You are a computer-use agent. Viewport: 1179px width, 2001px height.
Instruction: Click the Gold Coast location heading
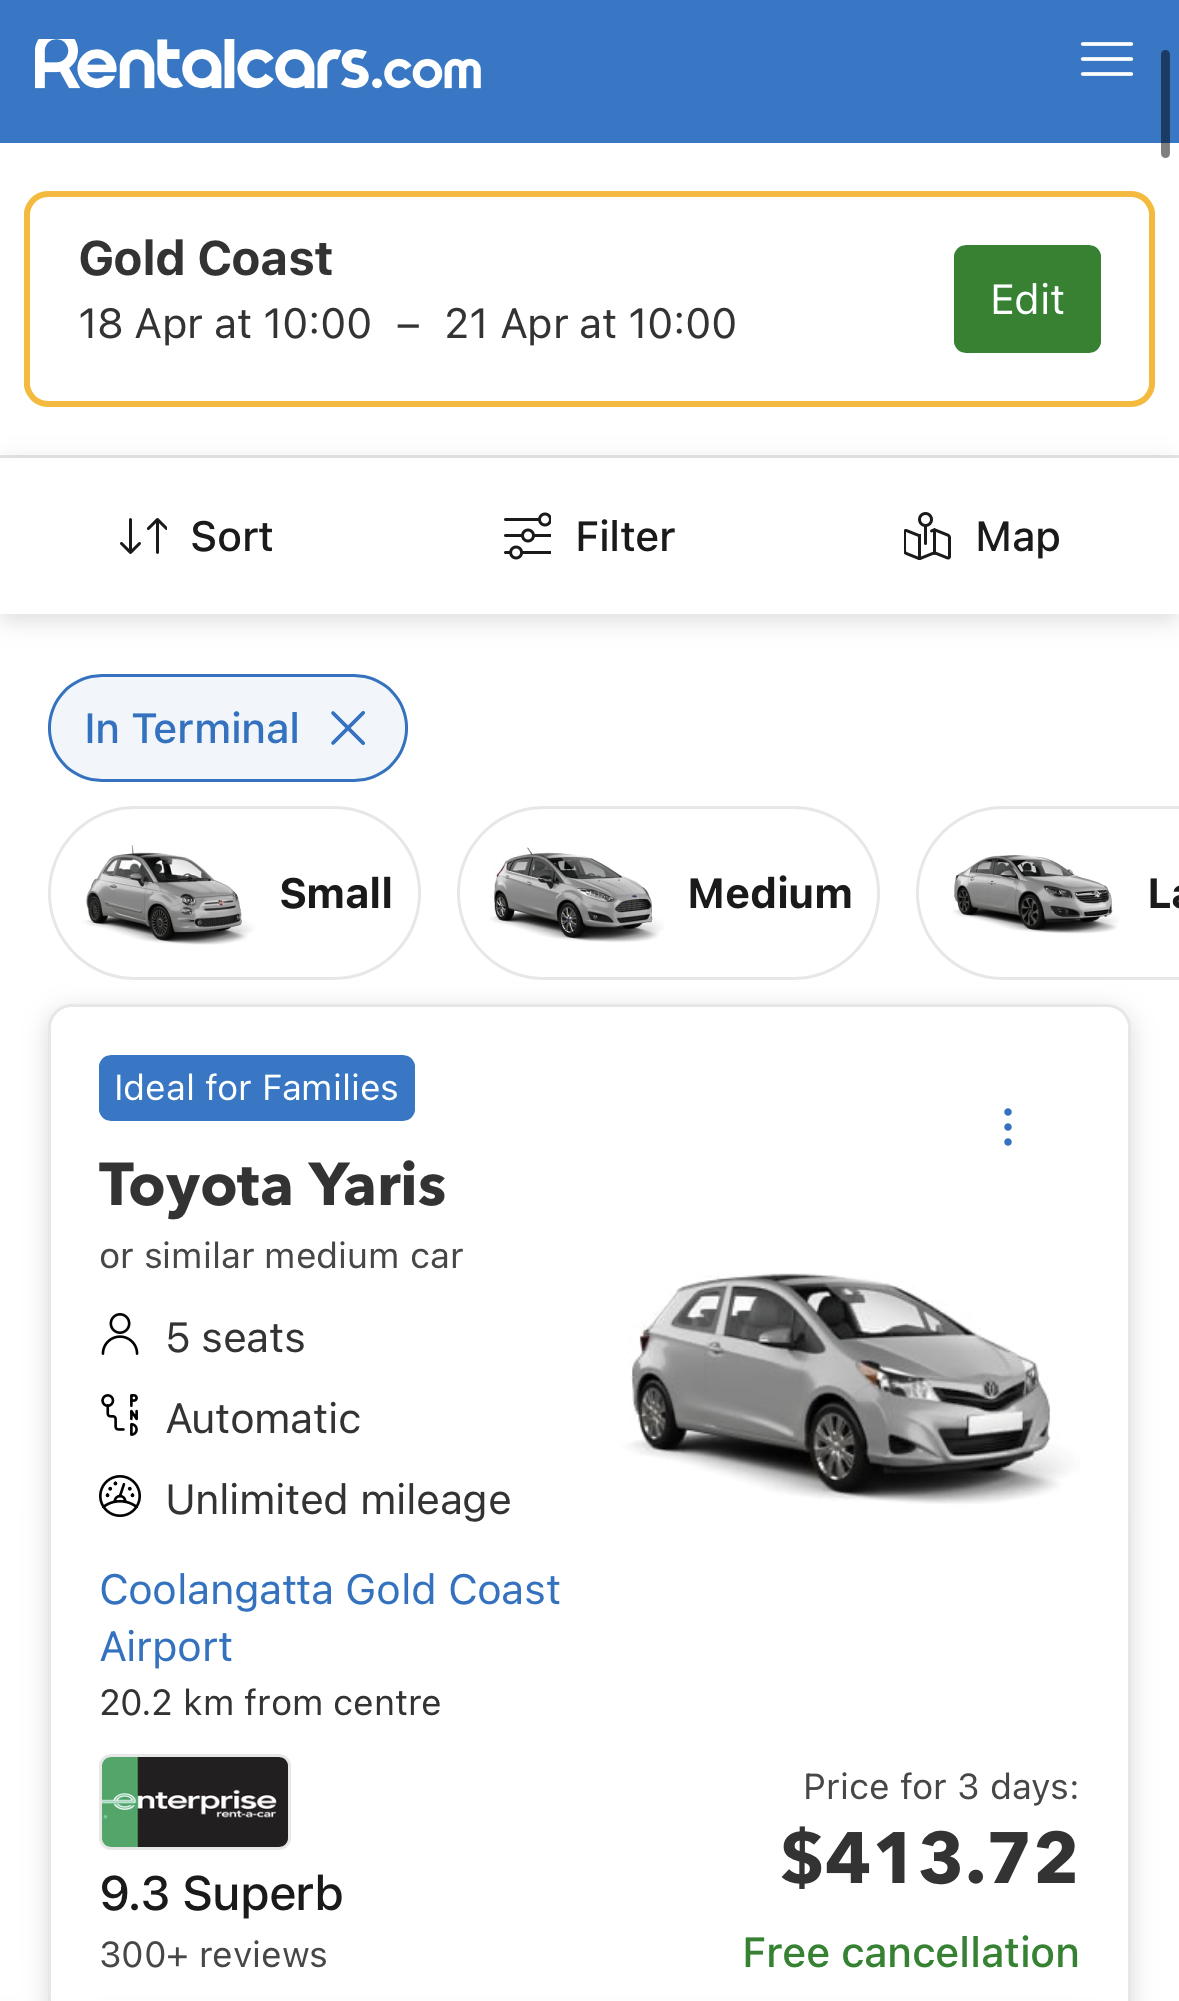pos(205,258)
